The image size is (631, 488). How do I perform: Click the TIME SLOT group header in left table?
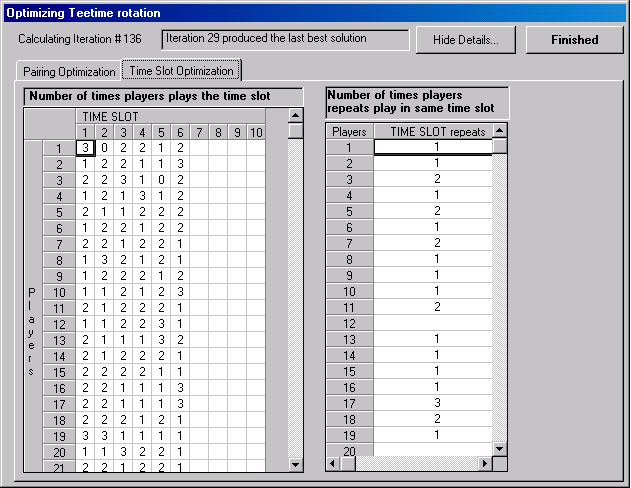[x=171, y=117]
